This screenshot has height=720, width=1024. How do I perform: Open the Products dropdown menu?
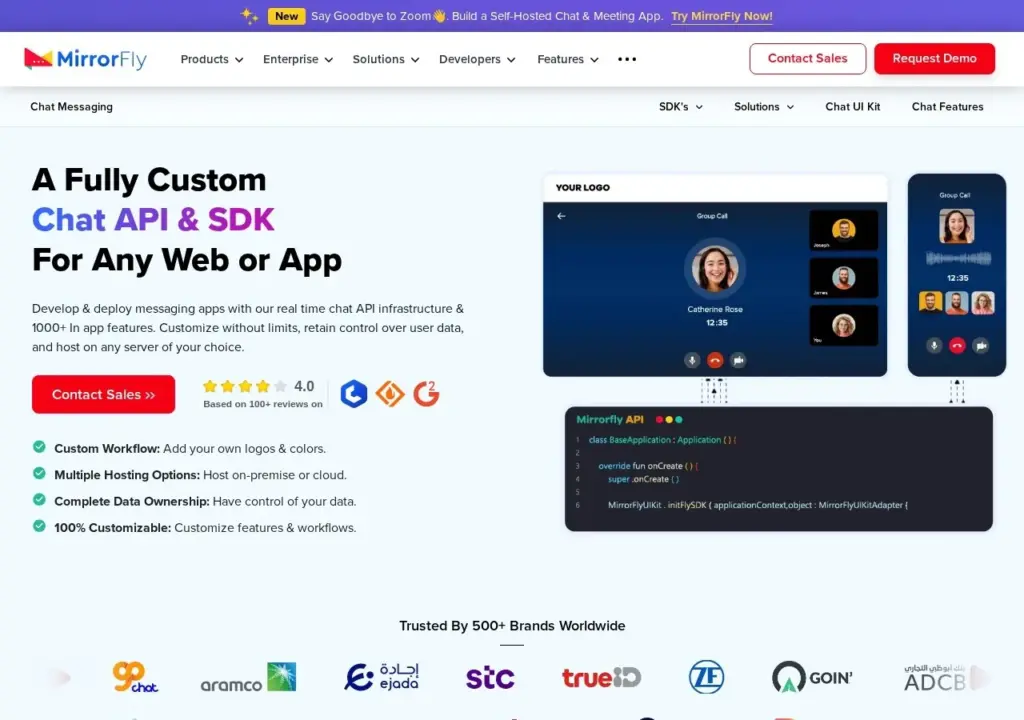click(212, 59)
